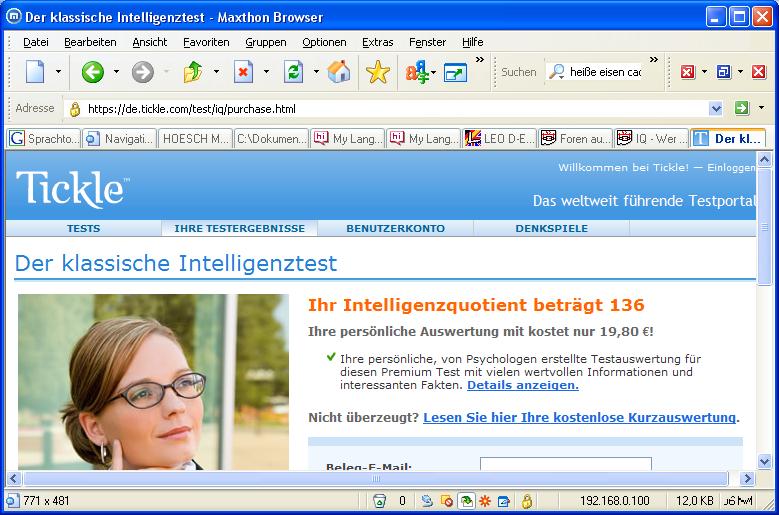Click the Einloggen link
The height and width of the screenshot is (515, 779).
tap(731, 168)
